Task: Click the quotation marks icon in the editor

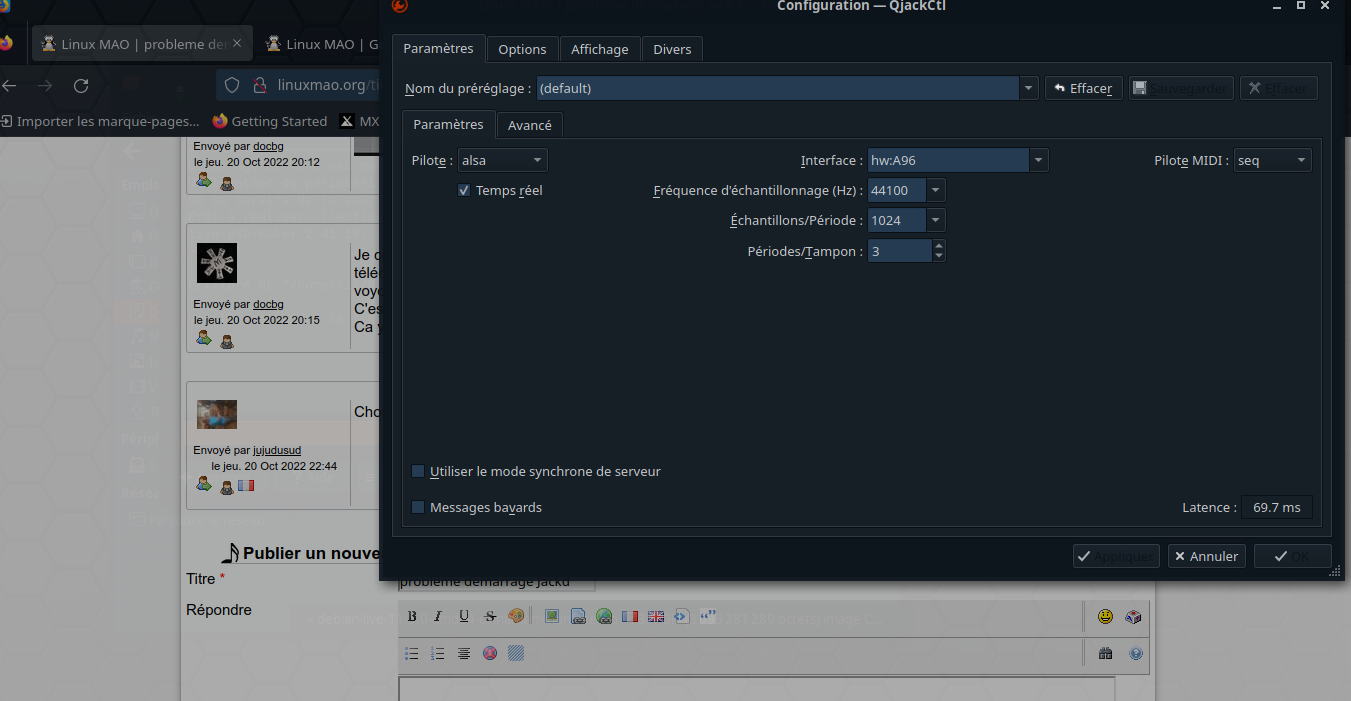Action: [x=708, y=616]
